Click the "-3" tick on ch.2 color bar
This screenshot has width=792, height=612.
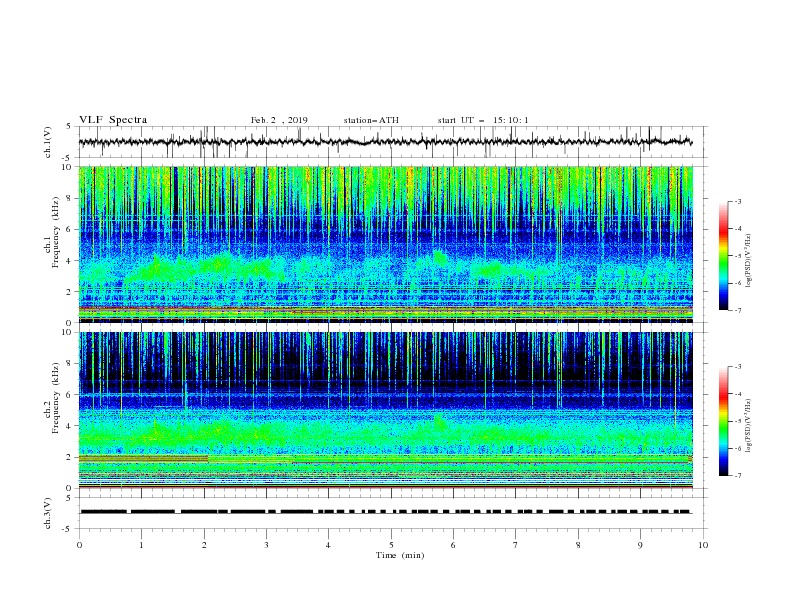737,367
